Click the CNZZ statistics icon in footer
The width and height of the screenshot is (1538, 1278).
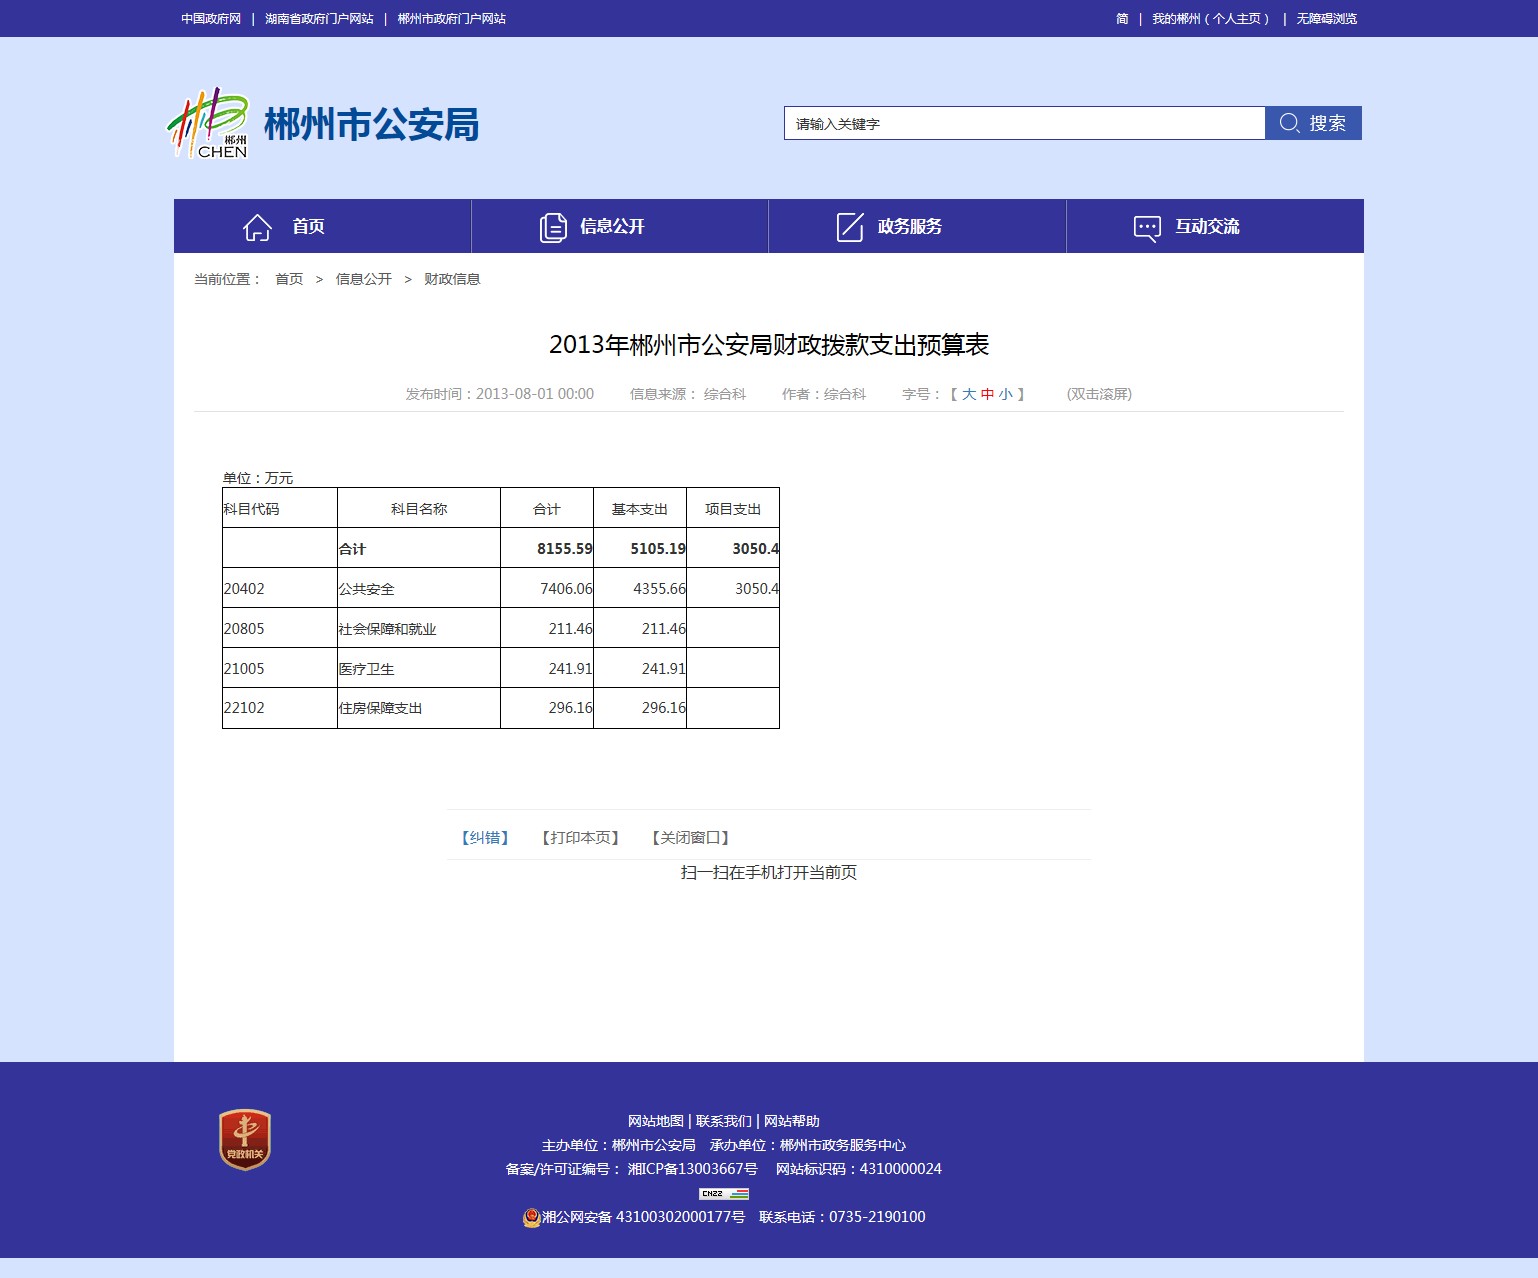point(724,1193)
